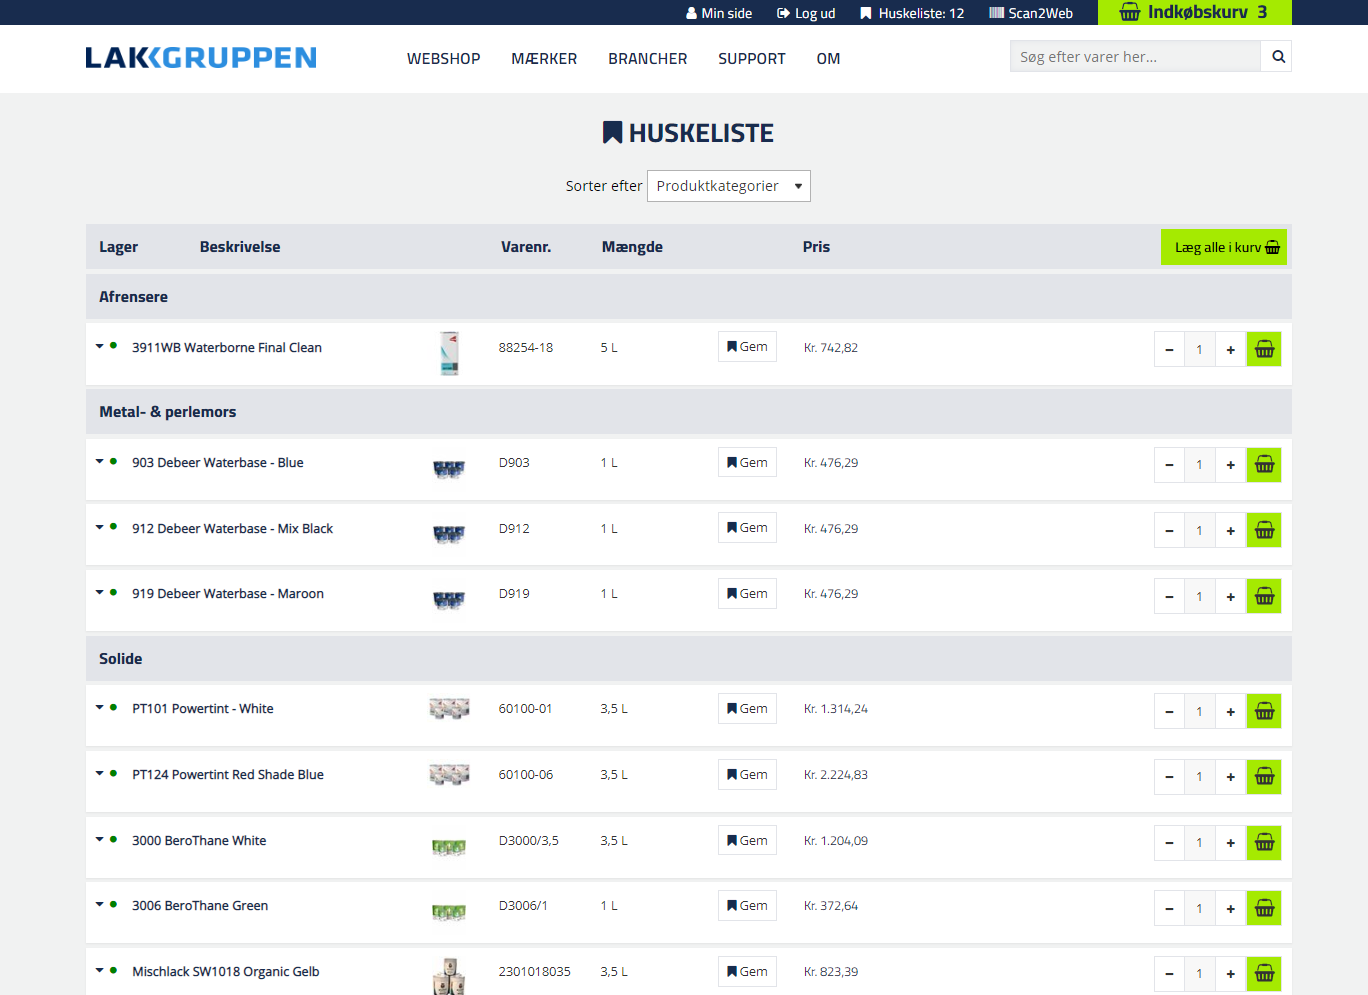Decrease quantity for PT101 Powertint White
The height and width of the screenshot is (995, 1368).
click(1169, 711)
